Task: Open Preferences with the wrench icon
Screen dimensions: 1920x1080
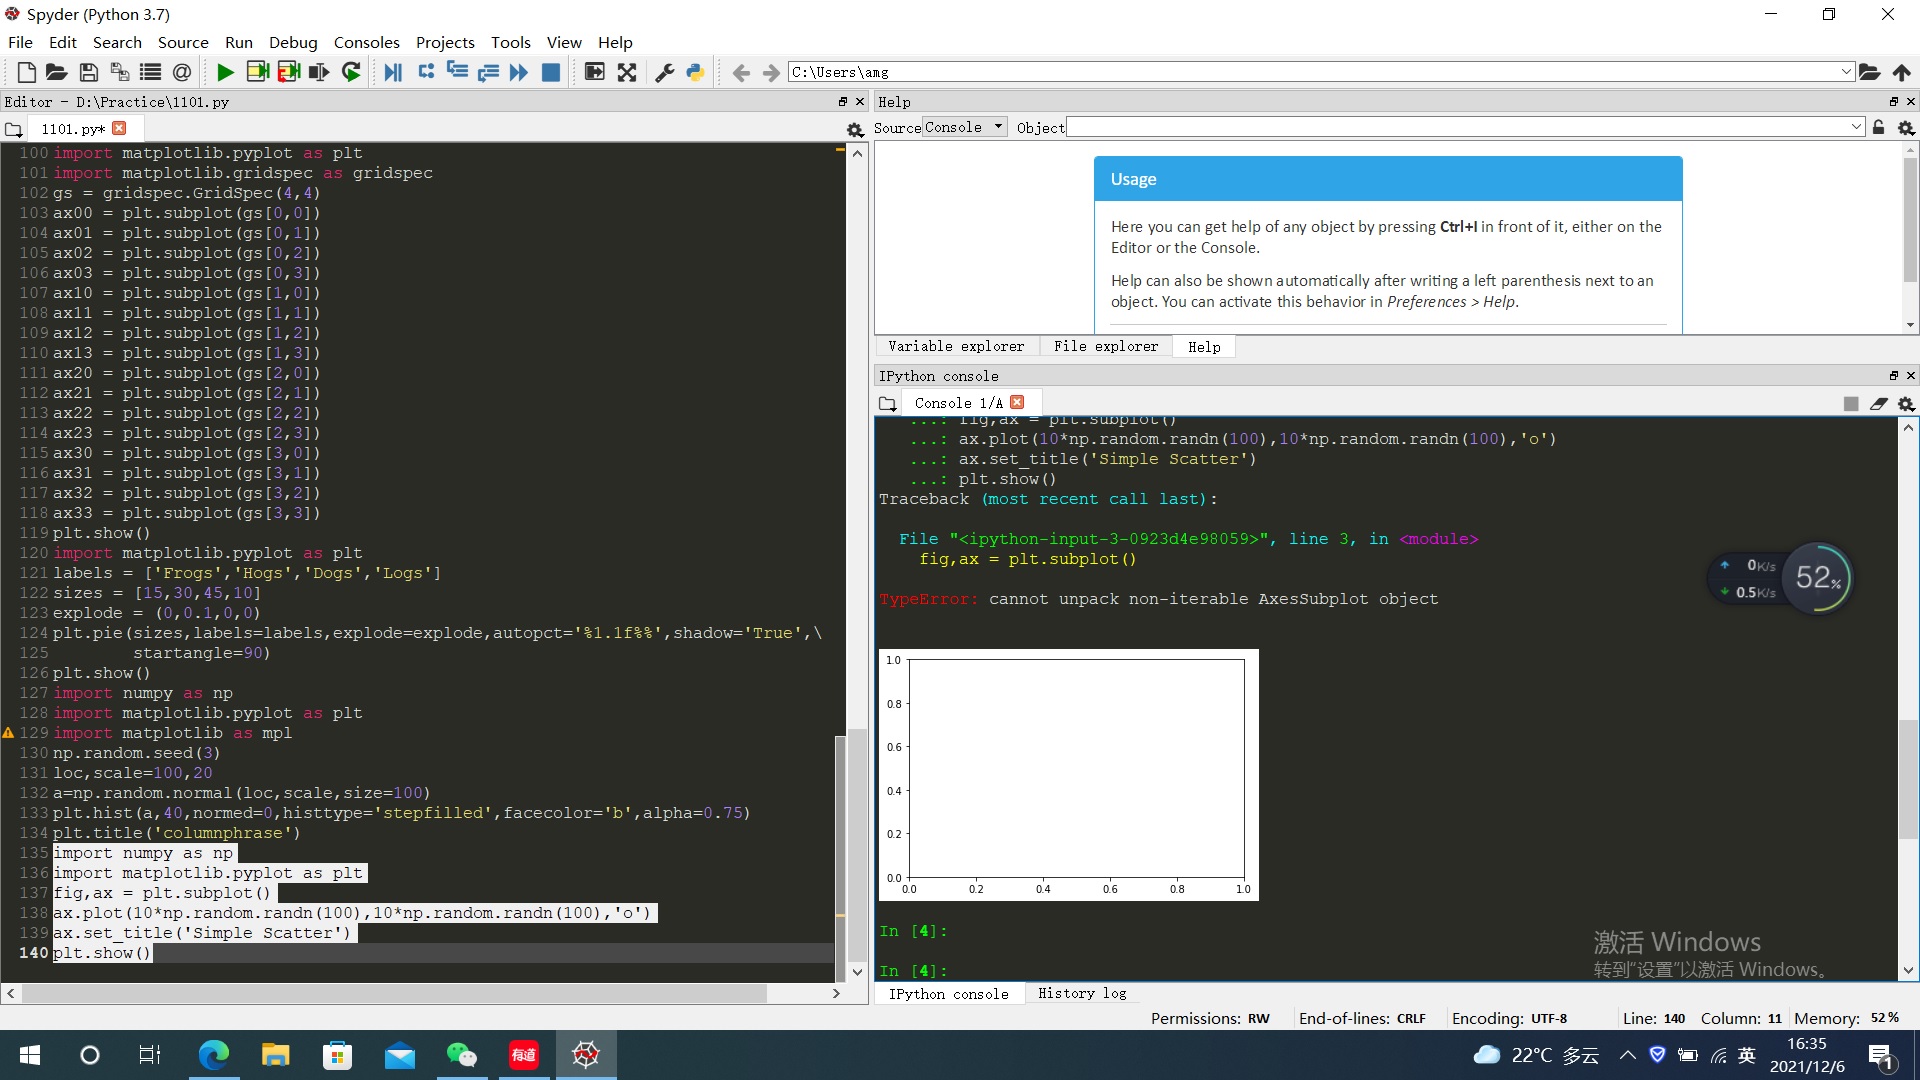Action: coord(664,72)
